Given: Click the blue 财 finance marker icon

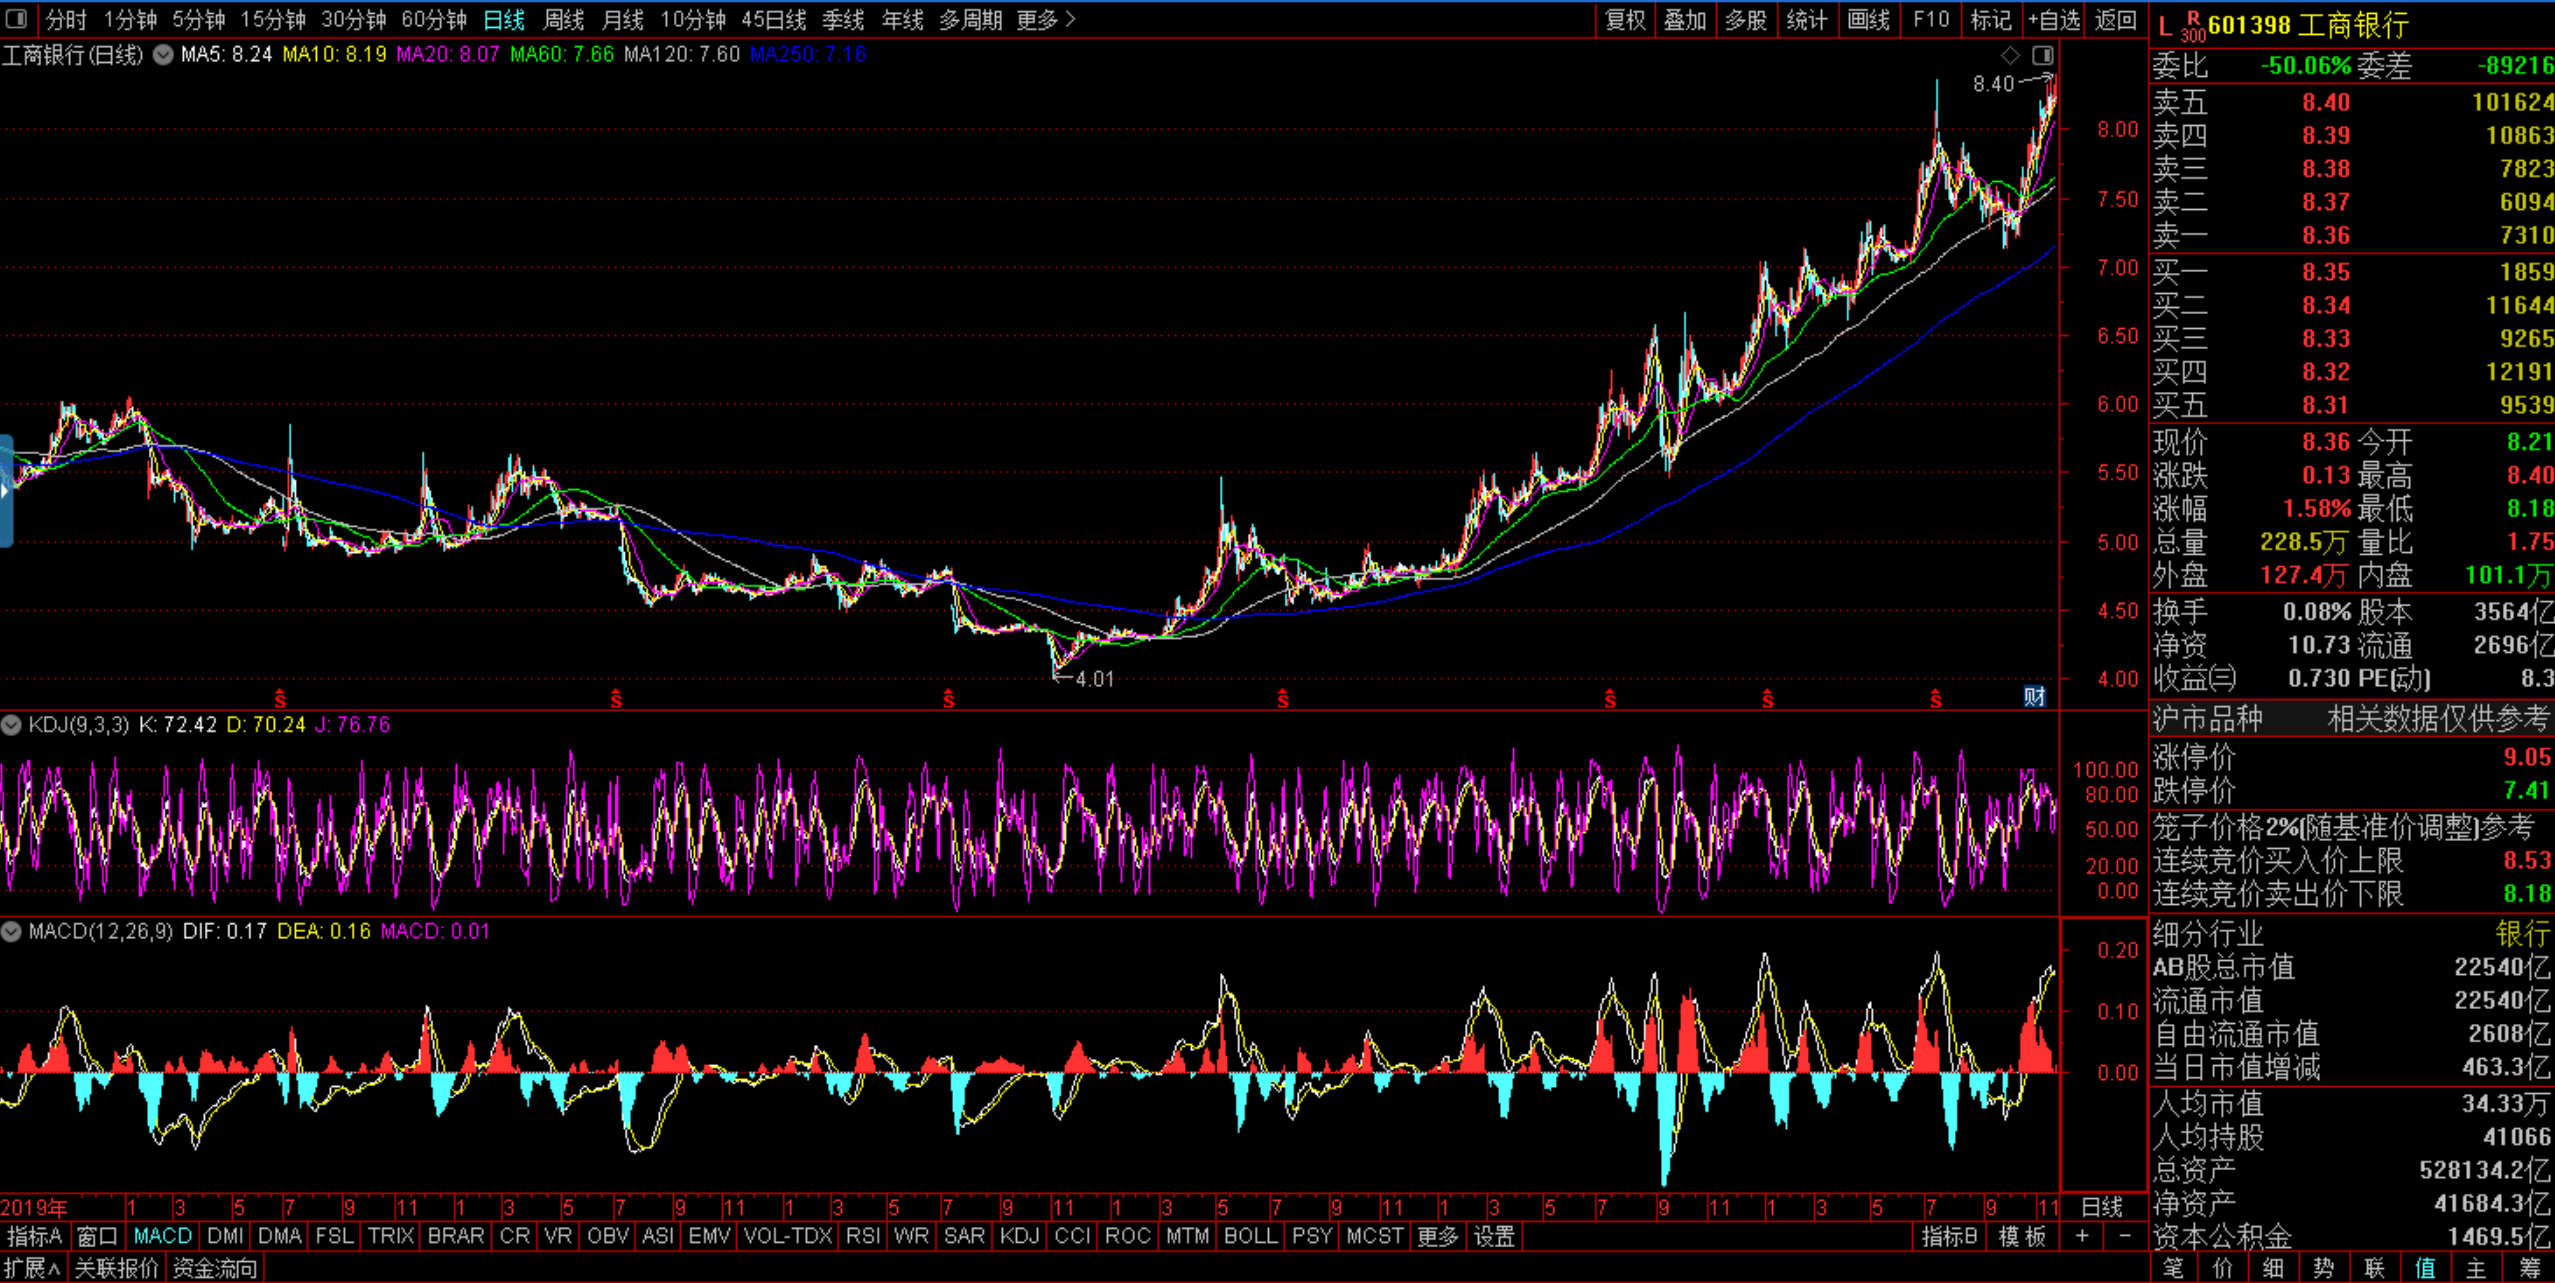Looking at the screenshot, I should click(2034, 696).
